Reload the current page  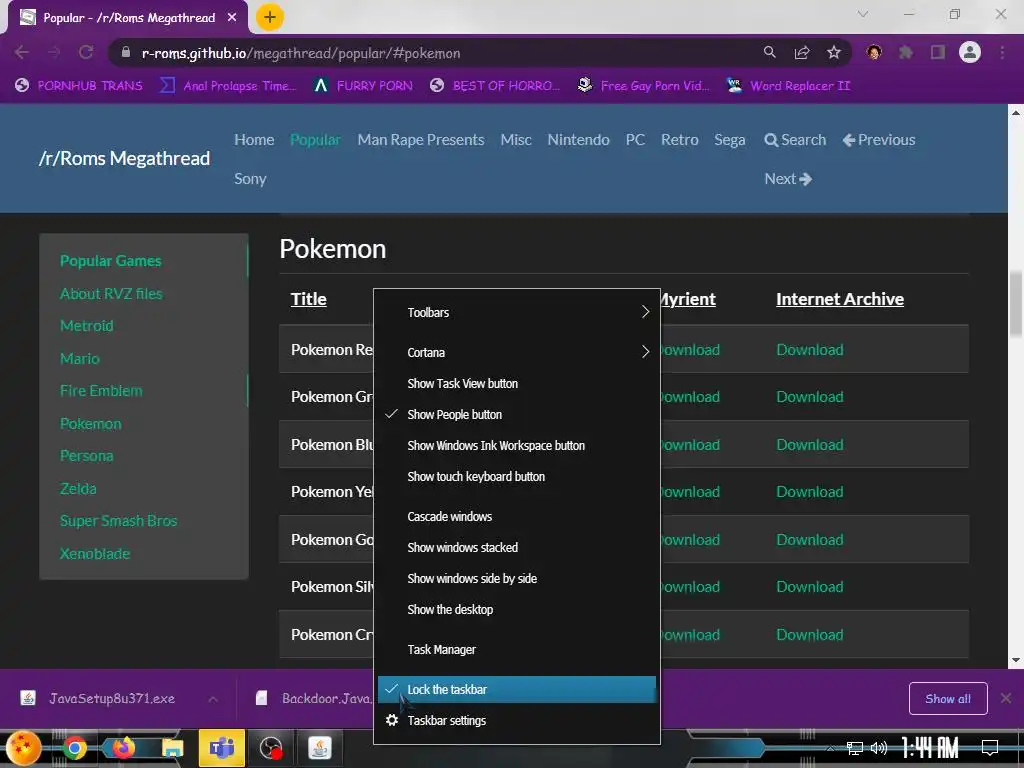[86, 52]
